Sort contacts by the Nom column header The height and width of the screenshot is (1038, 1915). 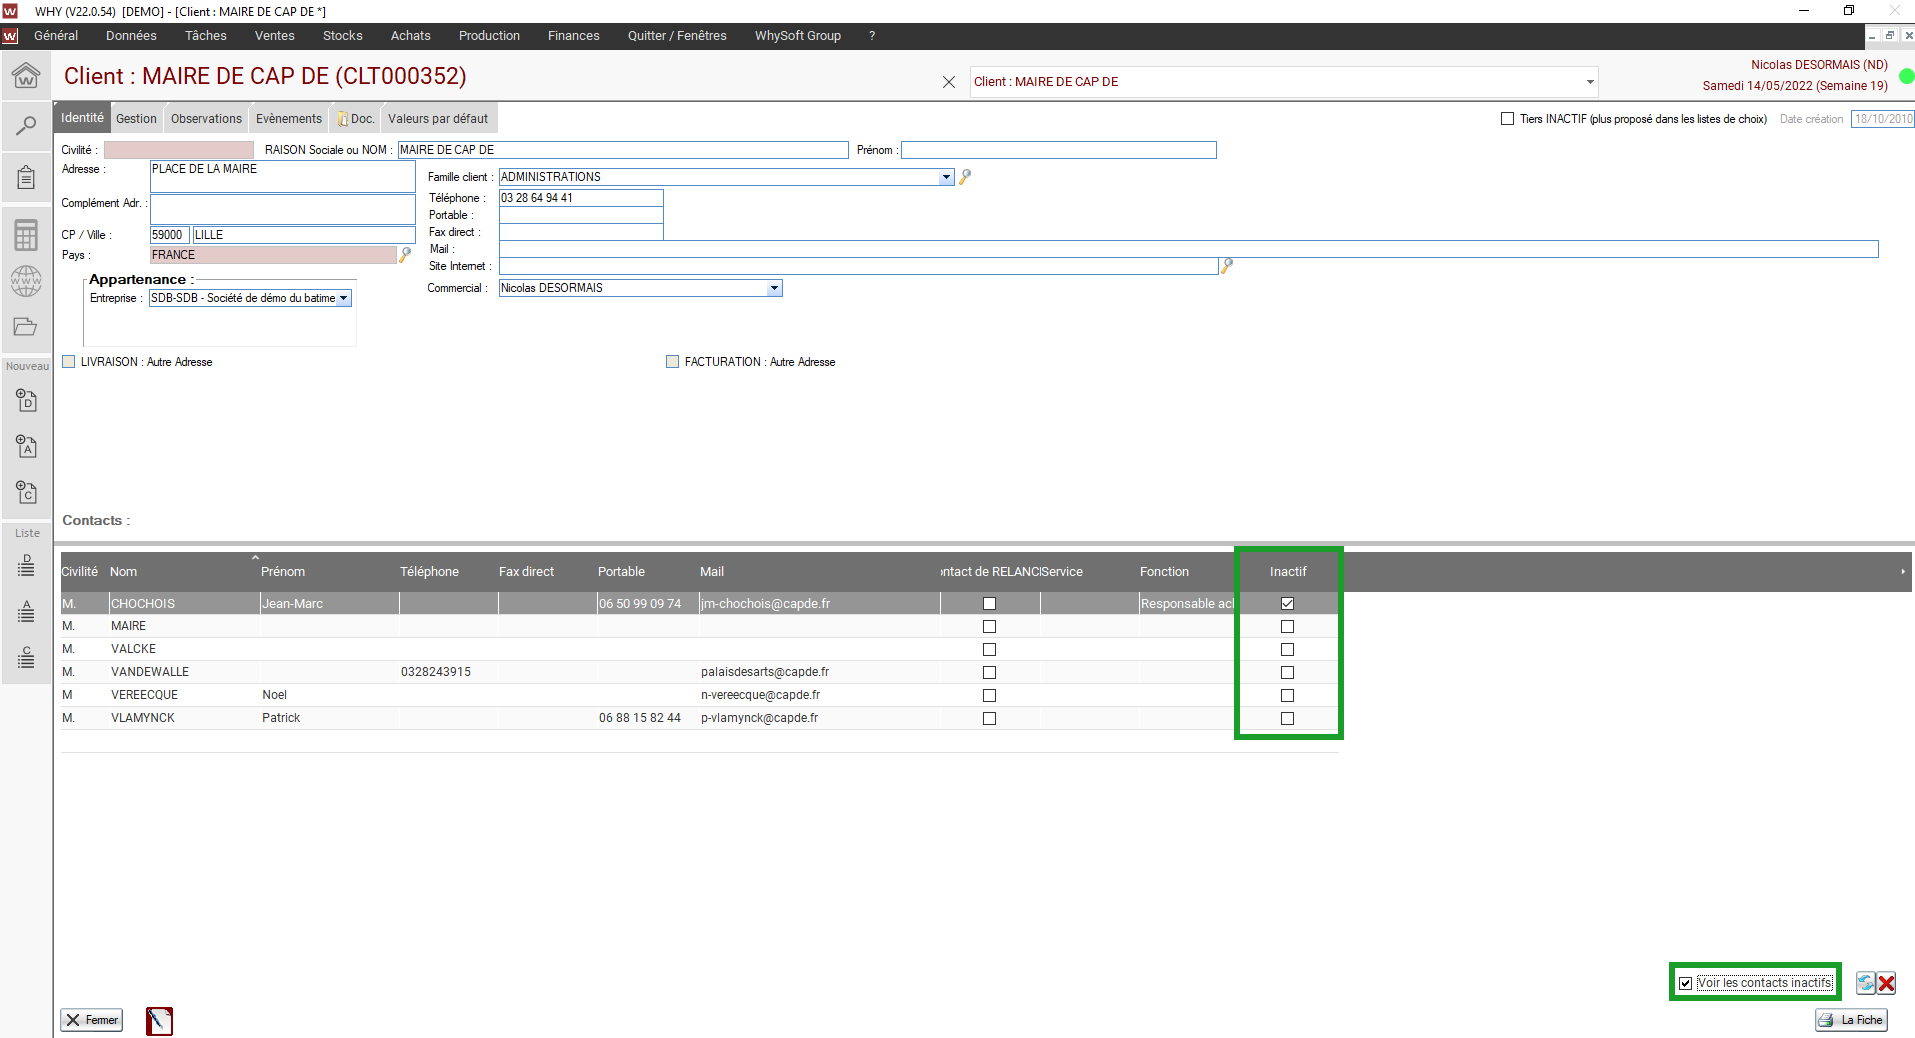[124, 572]
